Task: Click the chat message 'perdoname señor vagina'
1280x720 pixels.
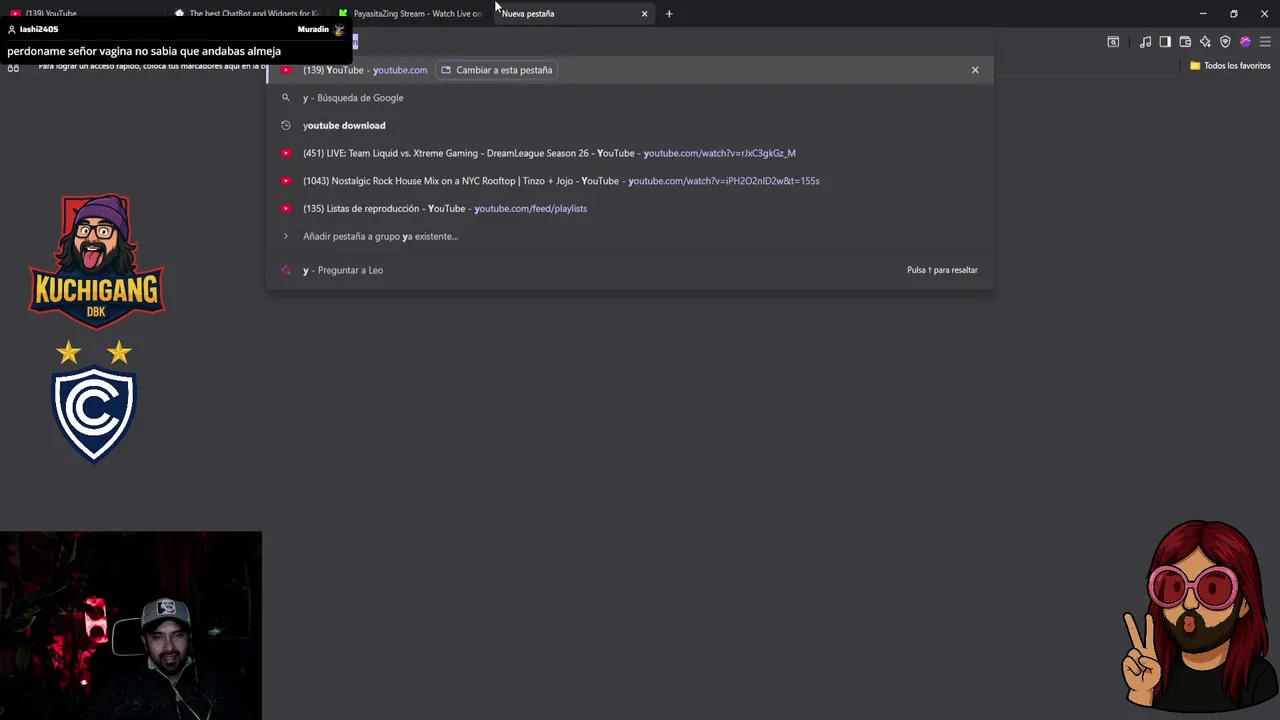Action: point(144,51)
